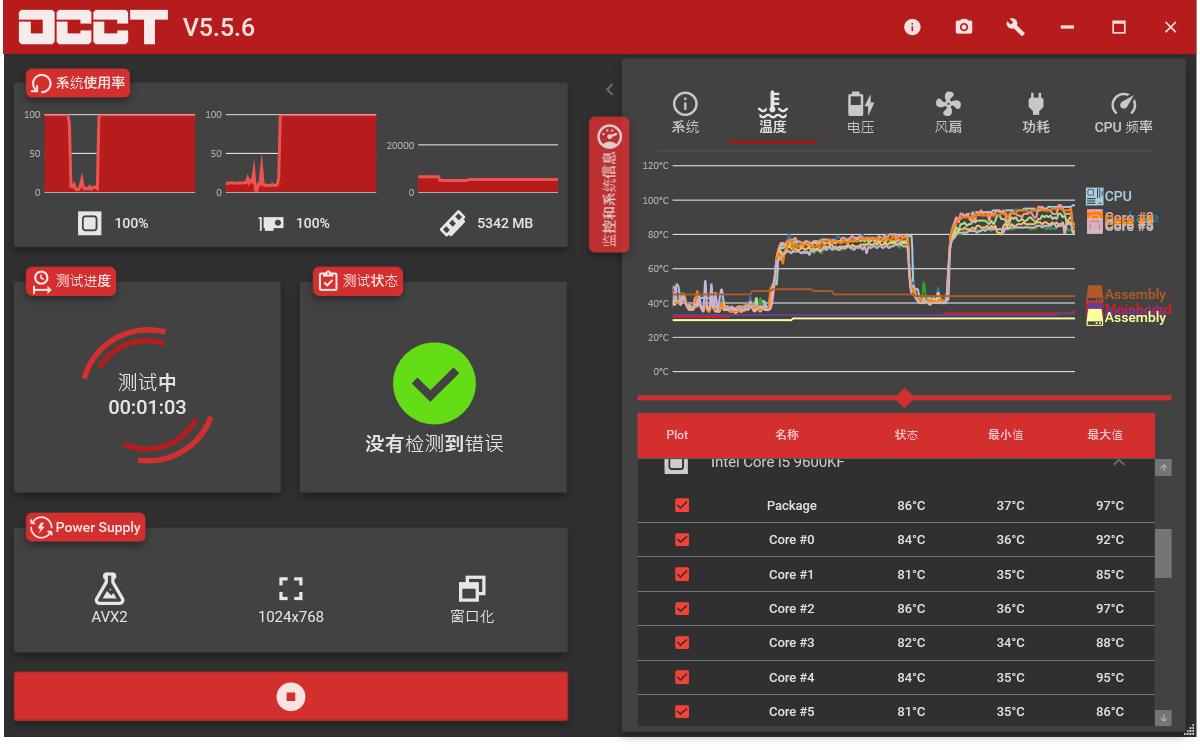The height and width of the screenshot is (750, 1200).
Task: Stop the running test
Action: pos(291,696)
